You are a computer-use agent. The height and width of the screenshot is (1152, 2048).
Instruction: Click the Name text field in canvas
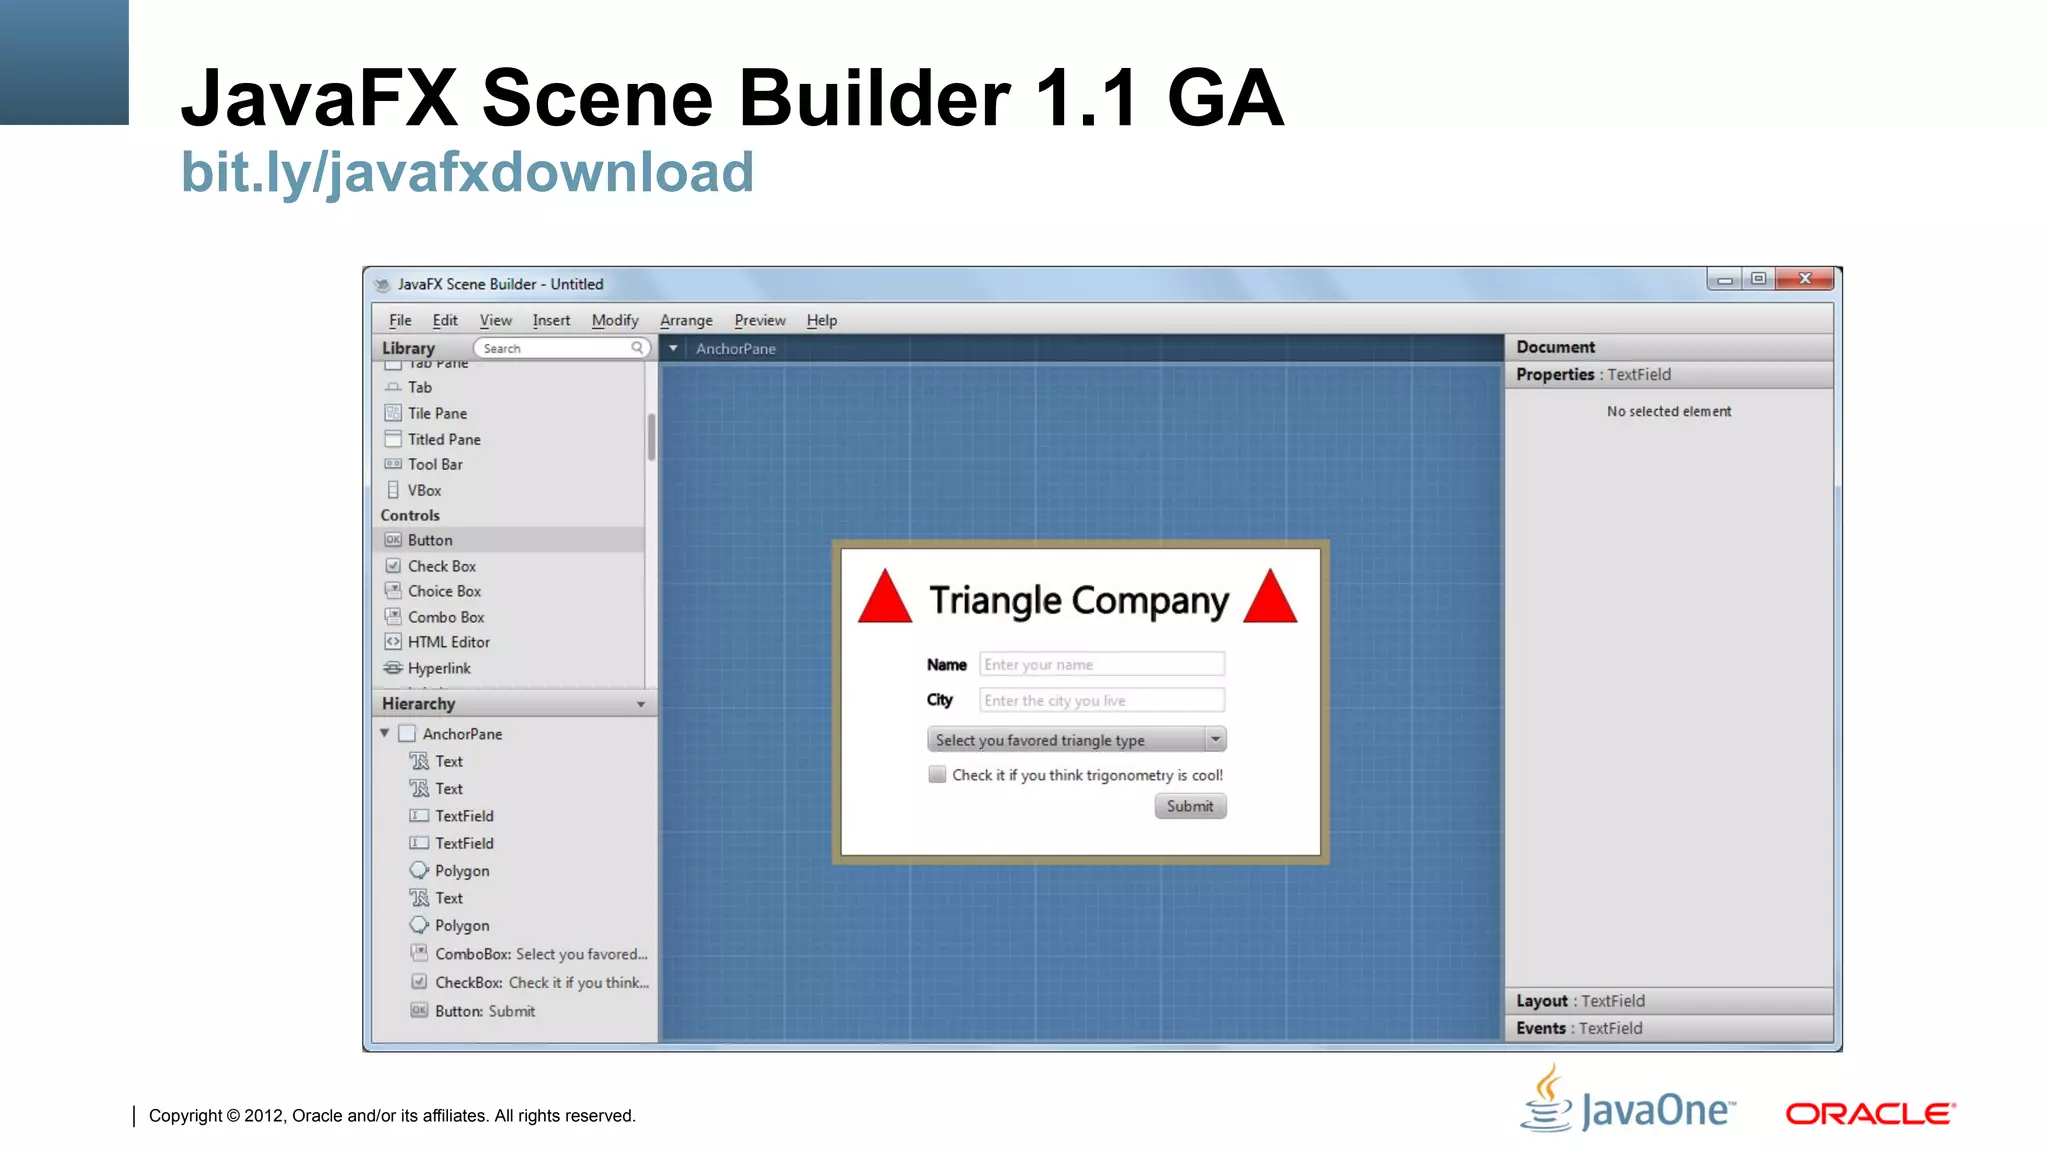click(1102, 665)
